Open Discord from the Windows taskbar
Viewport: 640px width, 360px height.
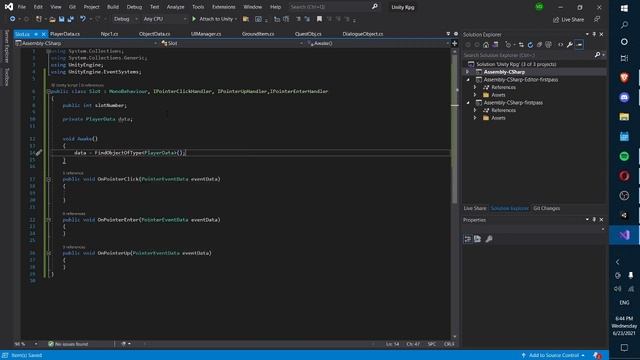(624, 97)
